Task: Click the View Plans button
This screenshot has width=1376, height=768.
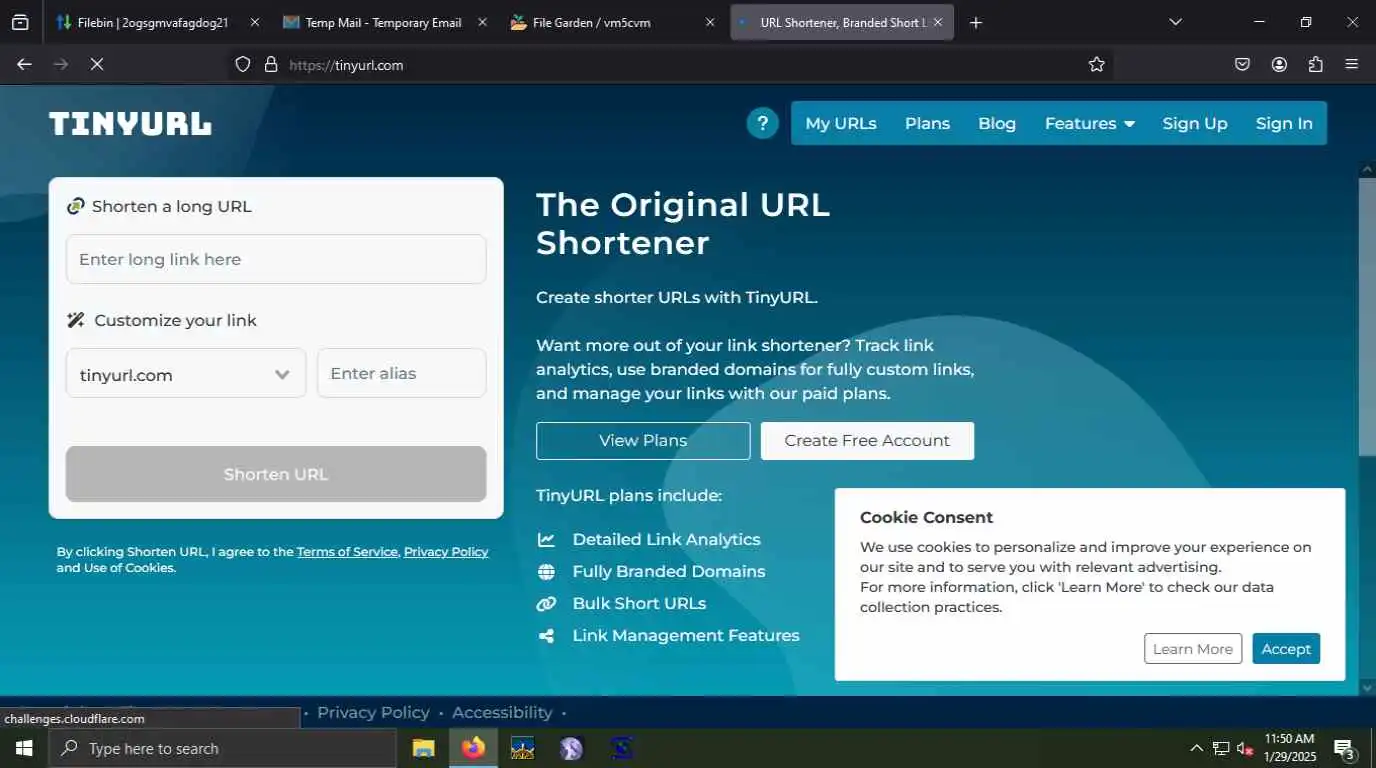Action: tap(643, 440)
